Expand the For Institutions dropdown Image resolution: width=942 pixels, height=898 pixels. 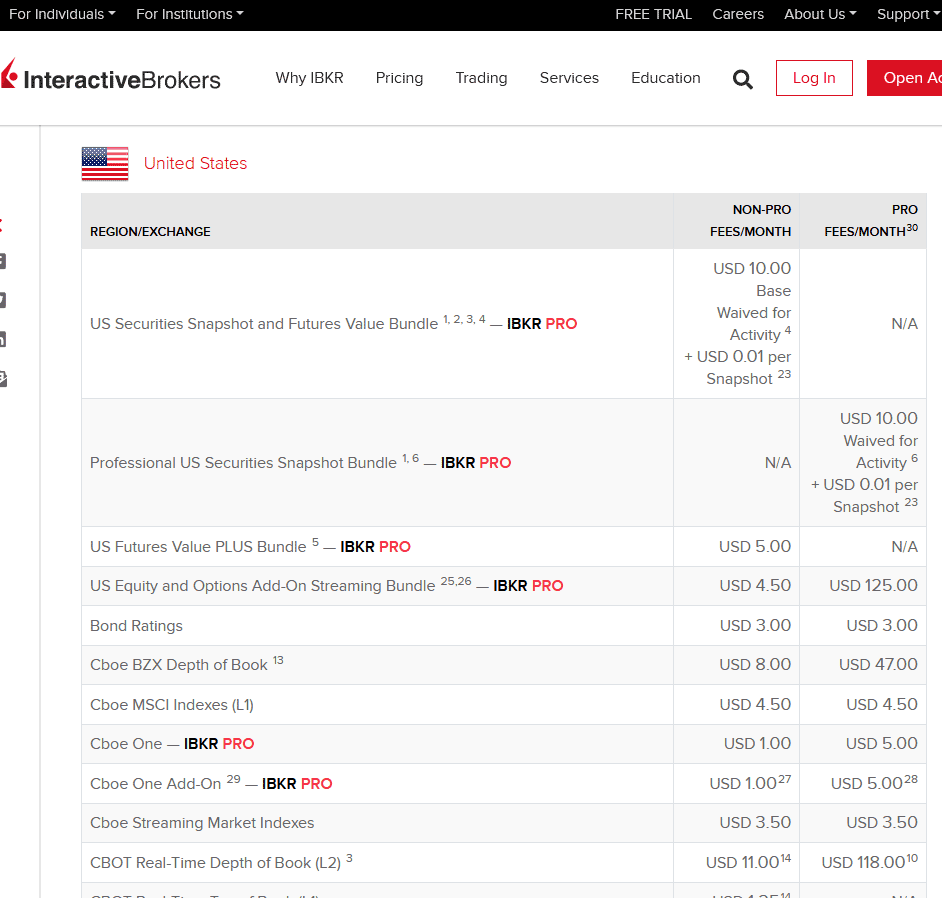click(190, 14)
